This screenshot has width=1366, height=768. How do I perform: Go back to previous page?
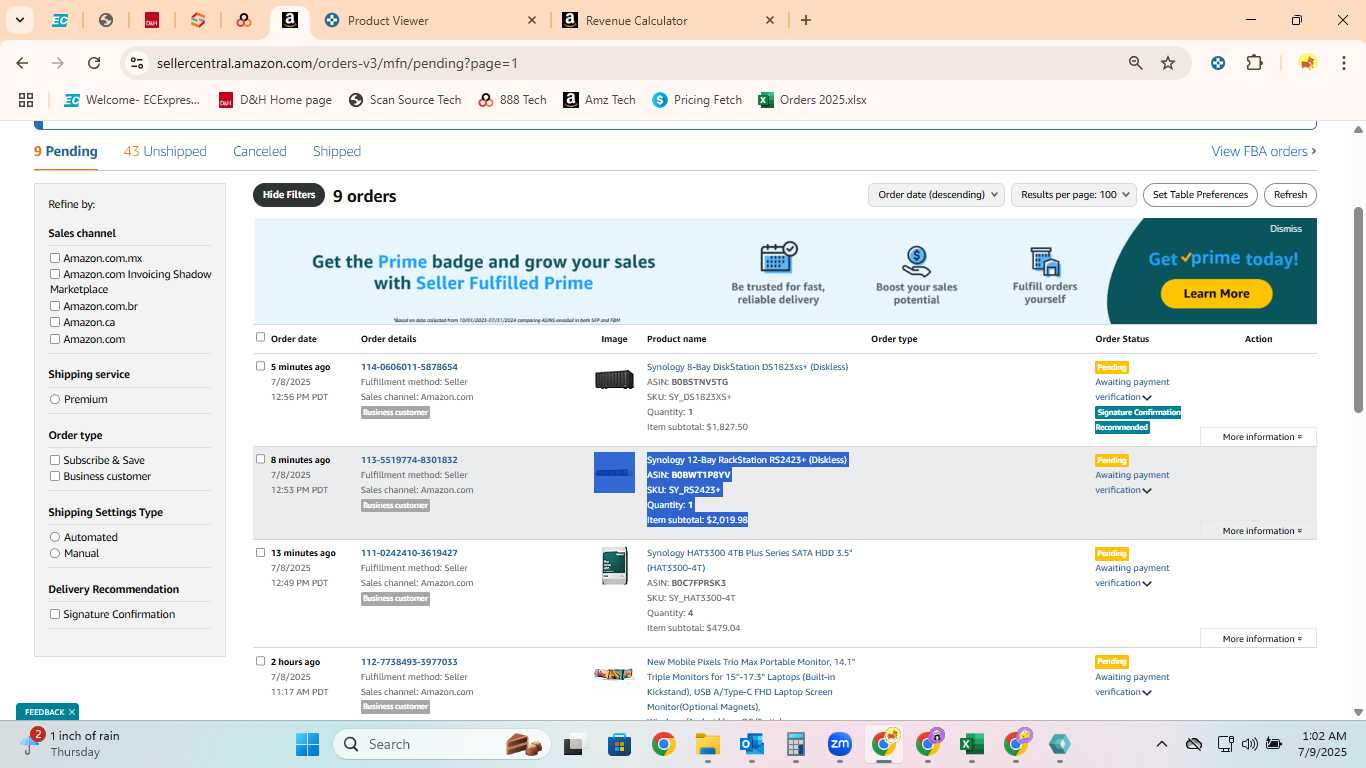click(x=22, y=62)
